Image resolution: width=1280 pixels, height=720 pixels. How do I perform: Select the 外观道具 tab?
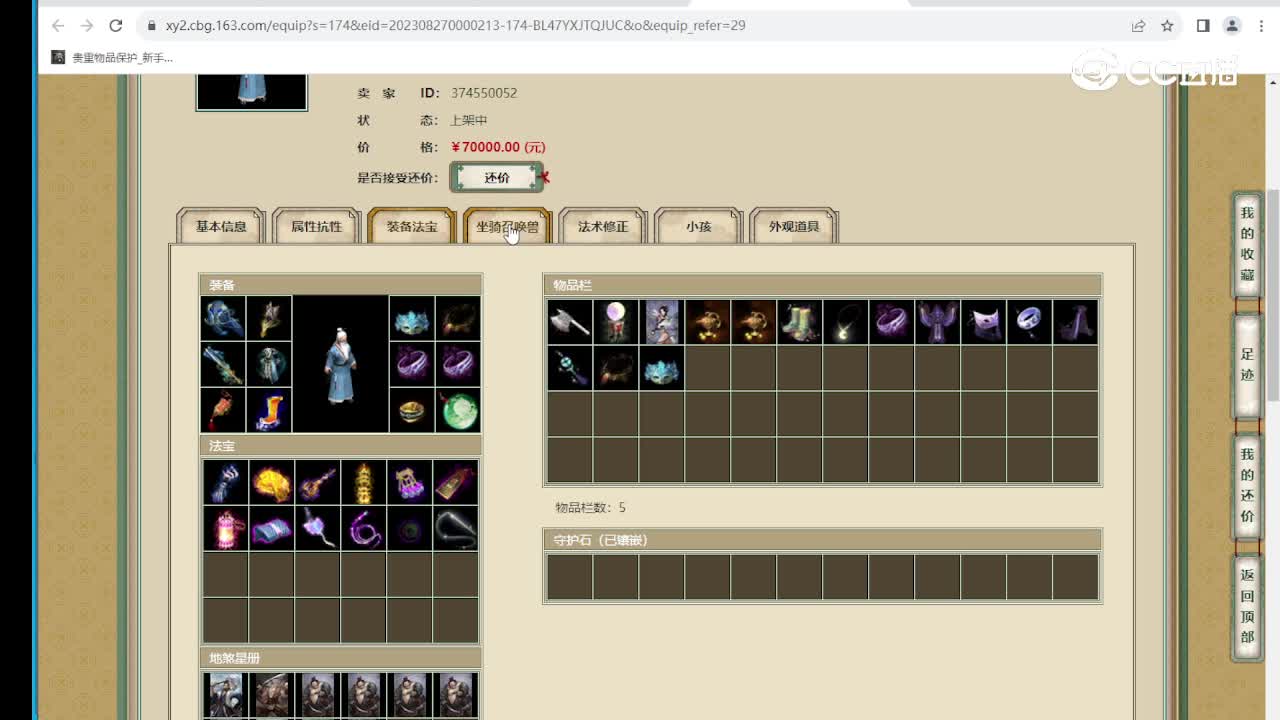click(794, 227)
